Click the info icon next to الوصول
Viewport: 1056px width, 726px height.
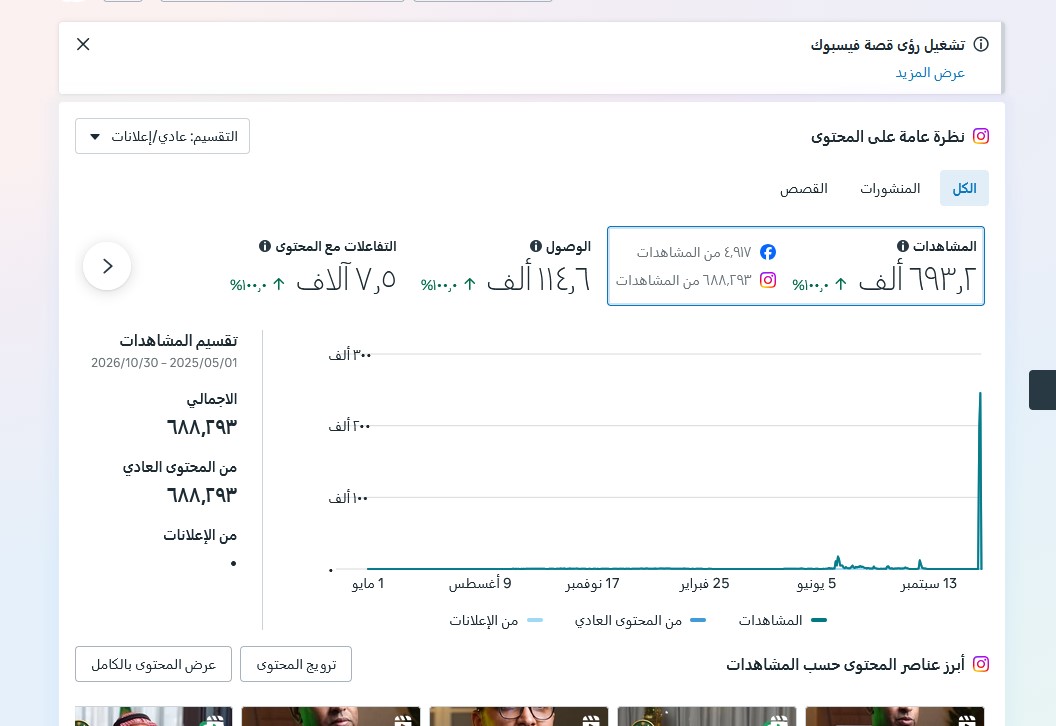536,246
